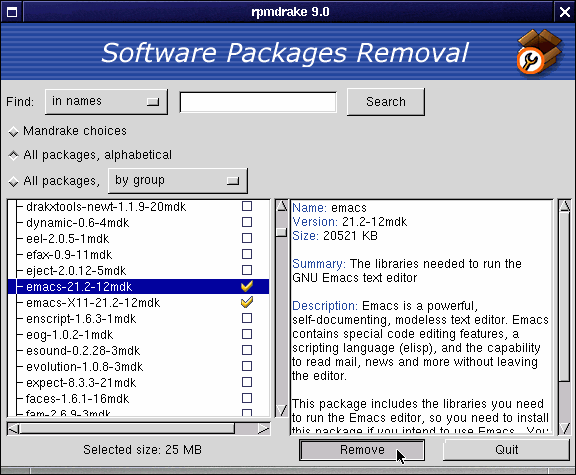Uncheck the emacs-X11-21.2-12mdk checkmark
The height and width of the screenshot is (475, 576).
point(247,302)
